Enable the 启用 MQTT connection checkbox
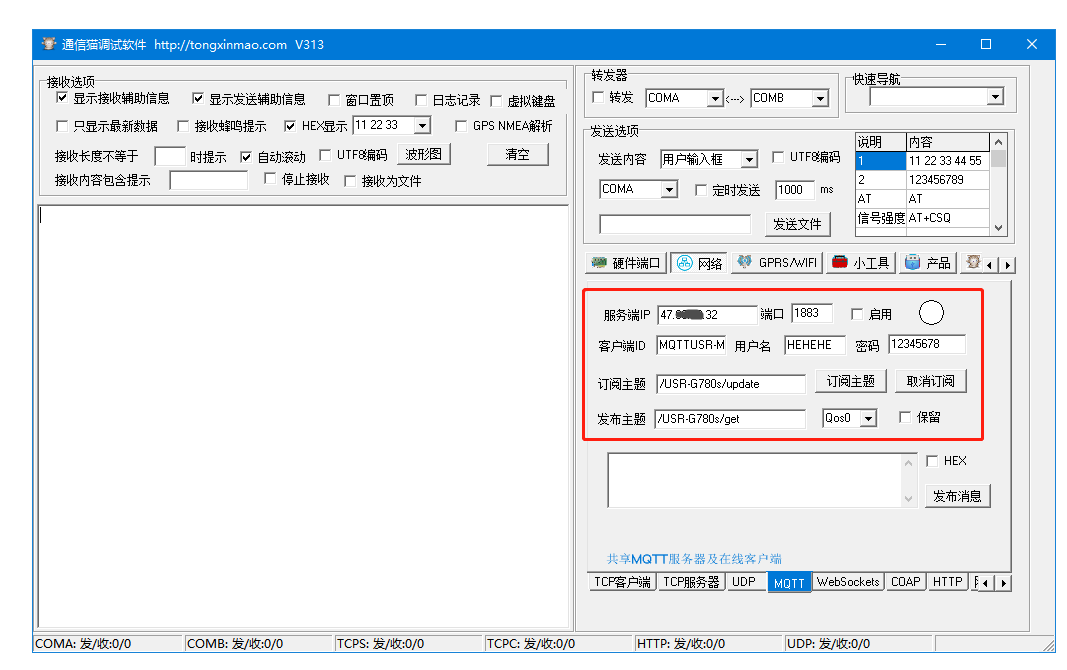This screenshot has width=1067, height=670. click(857, 315)
